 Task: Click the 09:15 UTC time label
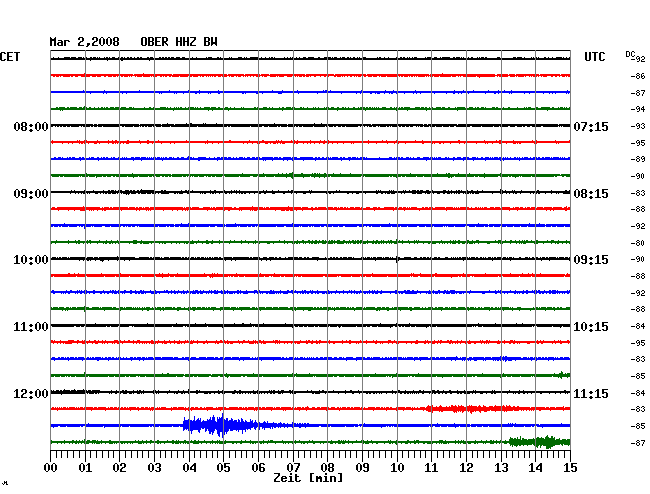[x=591, y=260]
